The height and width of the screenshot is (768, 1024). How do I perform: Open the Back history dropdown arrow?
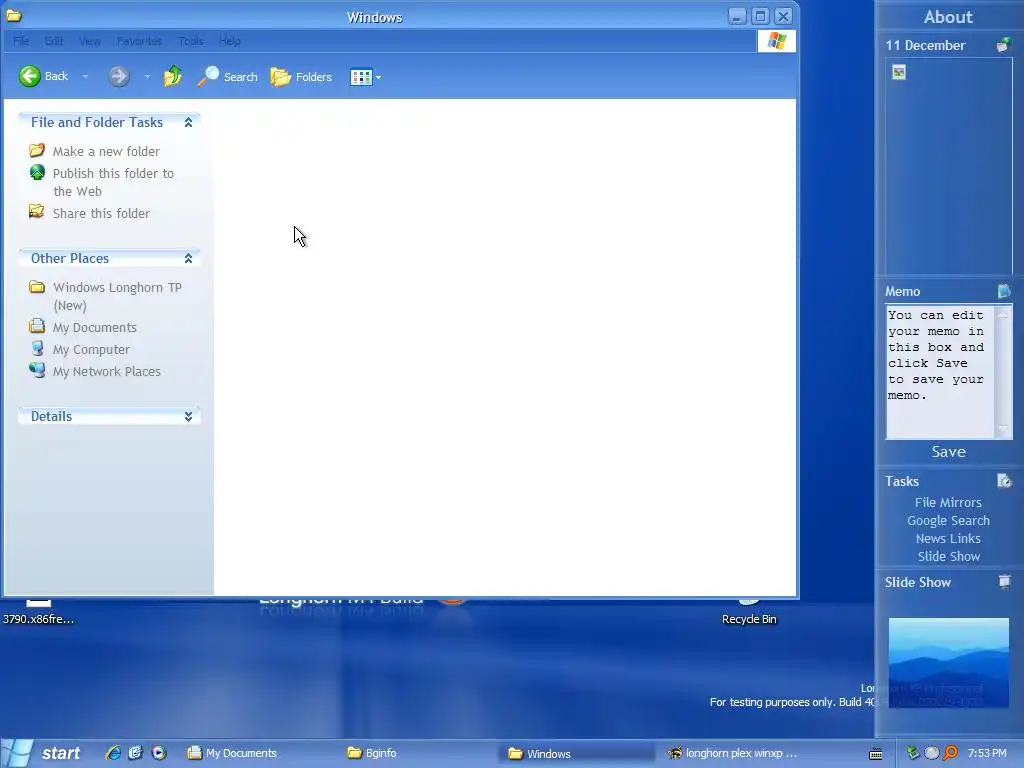pyautogui.click(x=86, y=76)
